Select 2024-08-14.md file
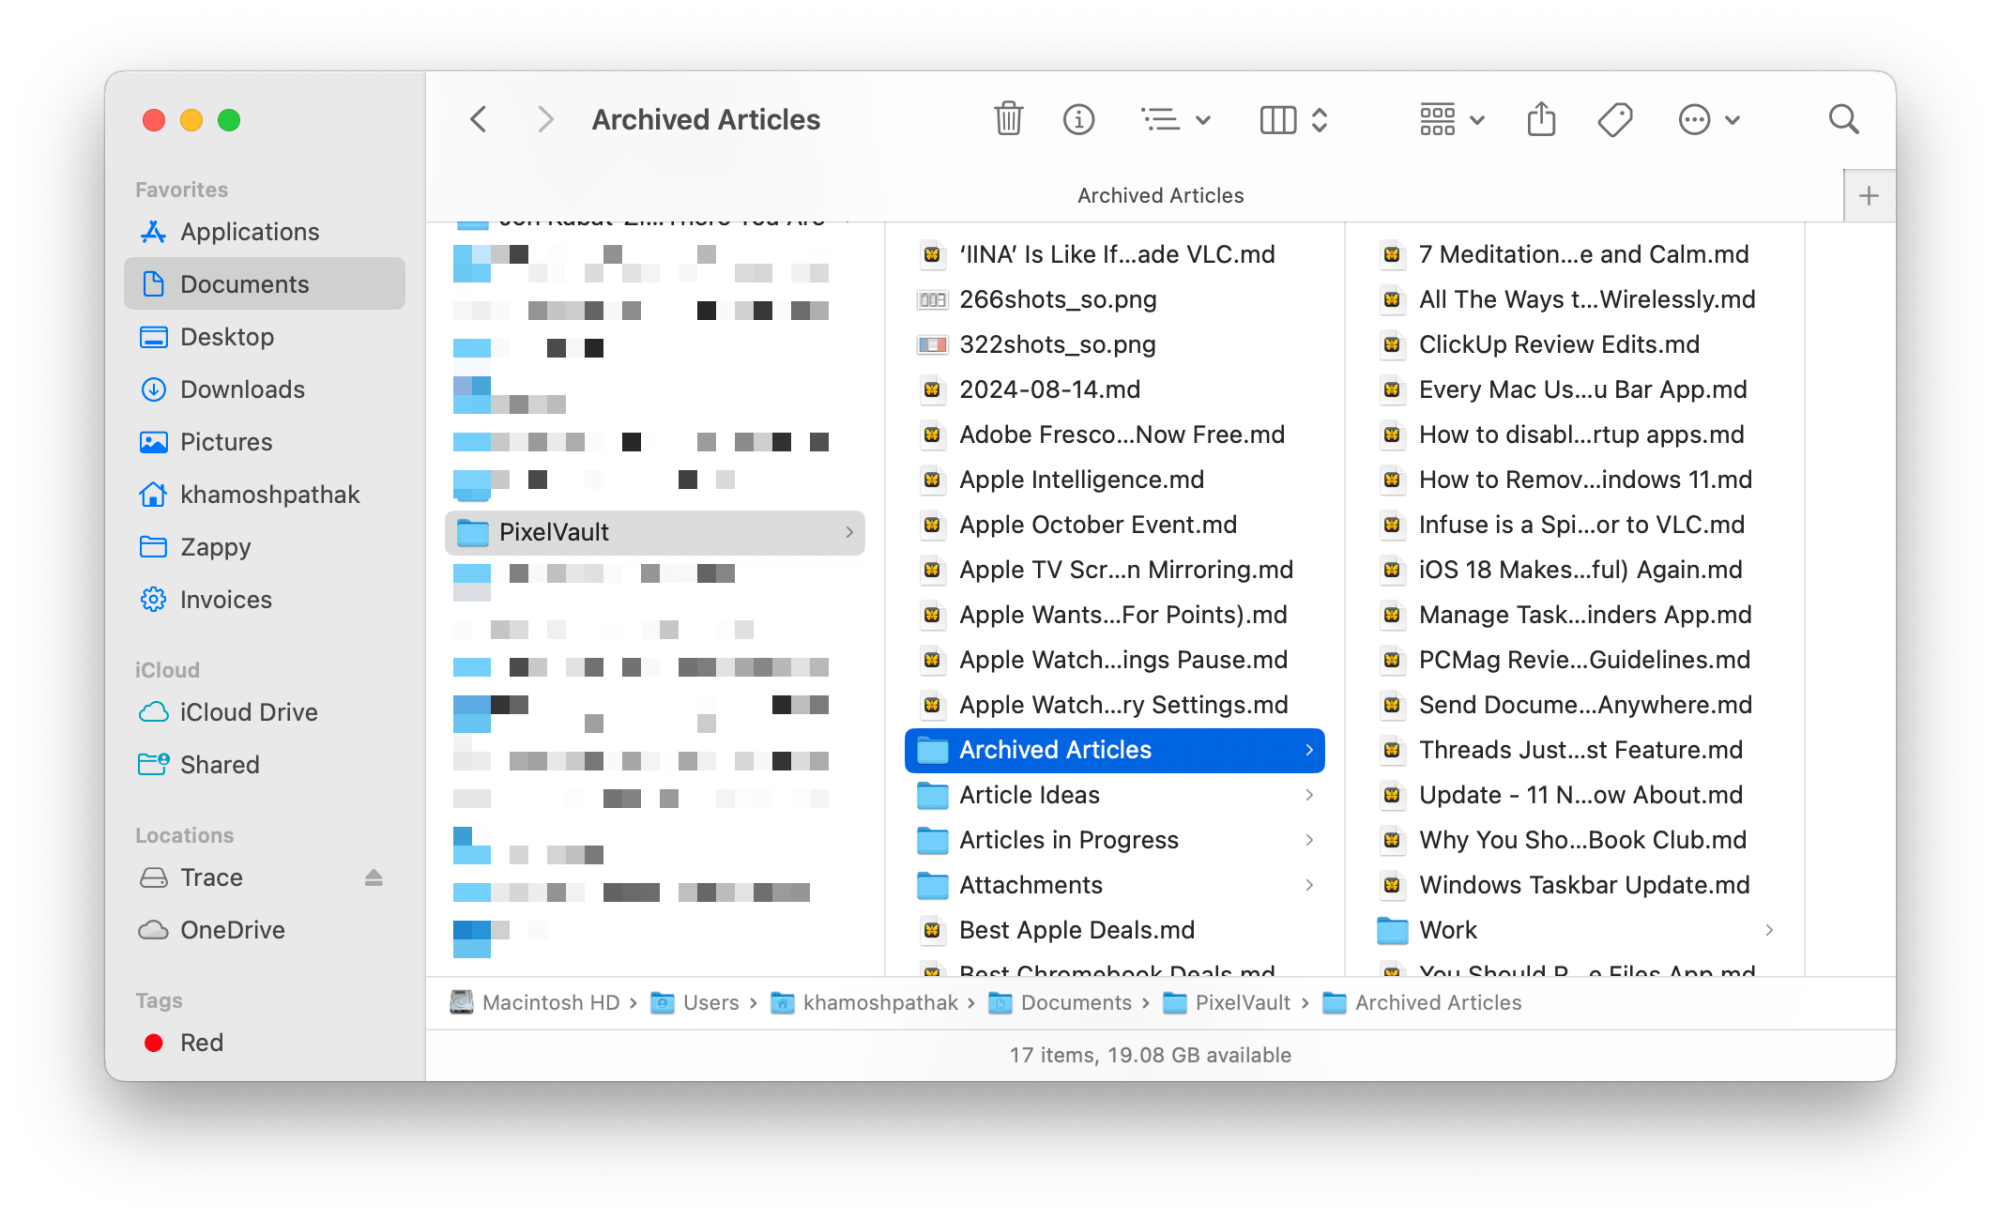Image resolution: width=2000 pixels, height=1220 pixels. pos(1114,389)
